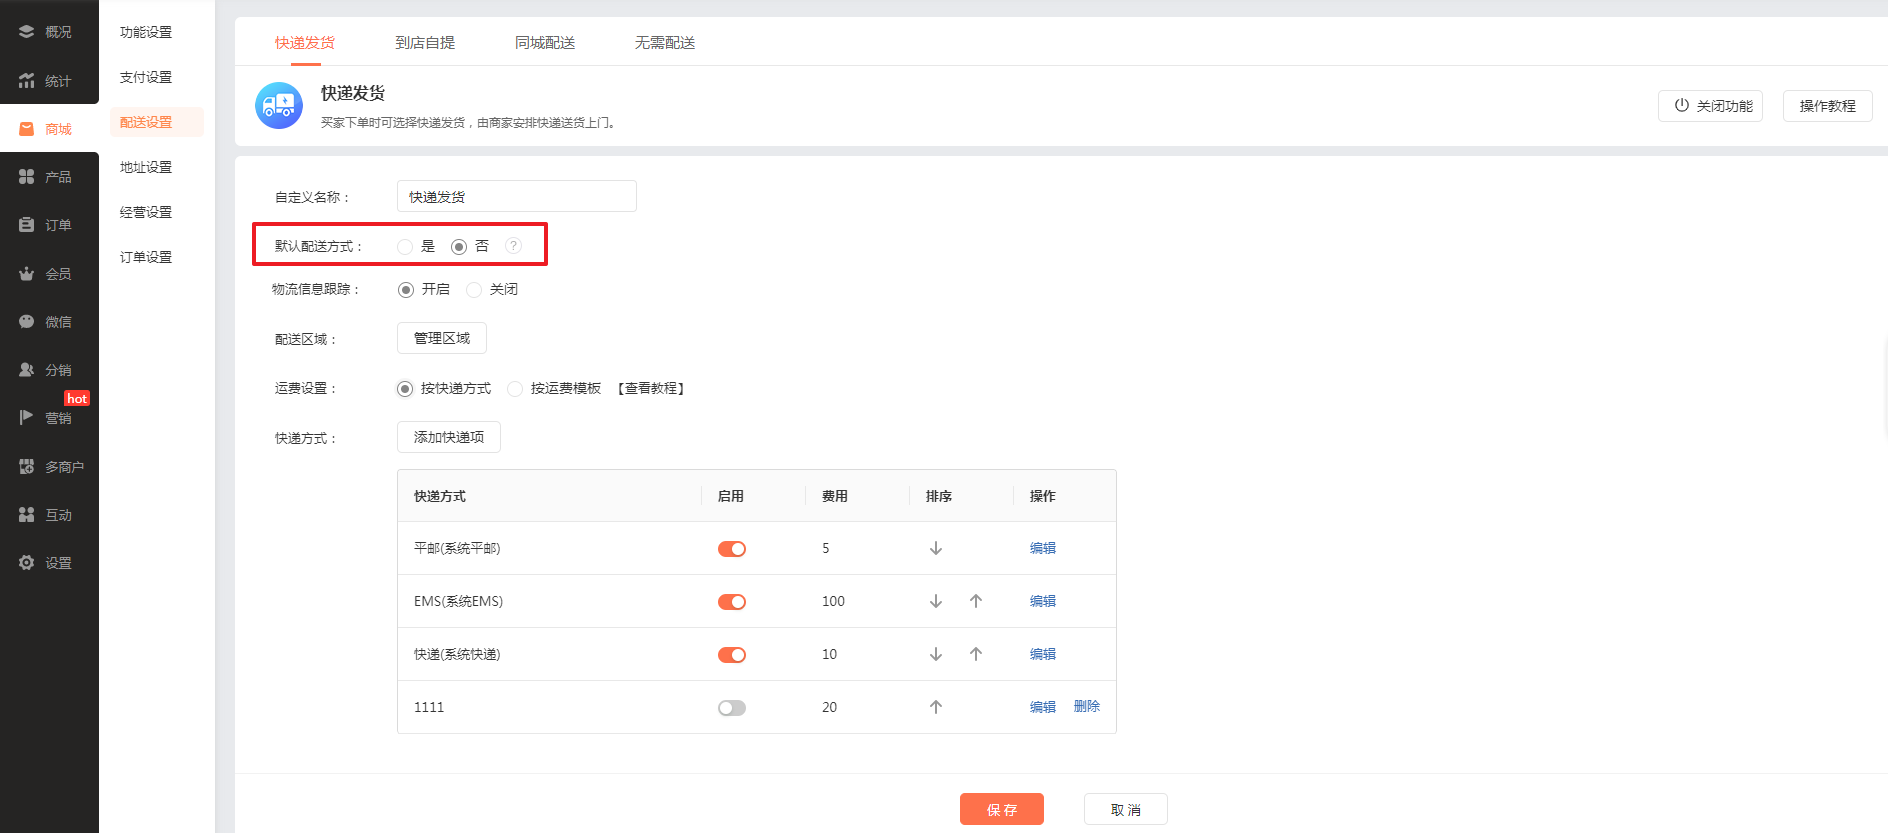Viewport: 1888px width, 833px height.
Task: Open the 操作教程 tutorial button
Action: (x=1827, y=106)
